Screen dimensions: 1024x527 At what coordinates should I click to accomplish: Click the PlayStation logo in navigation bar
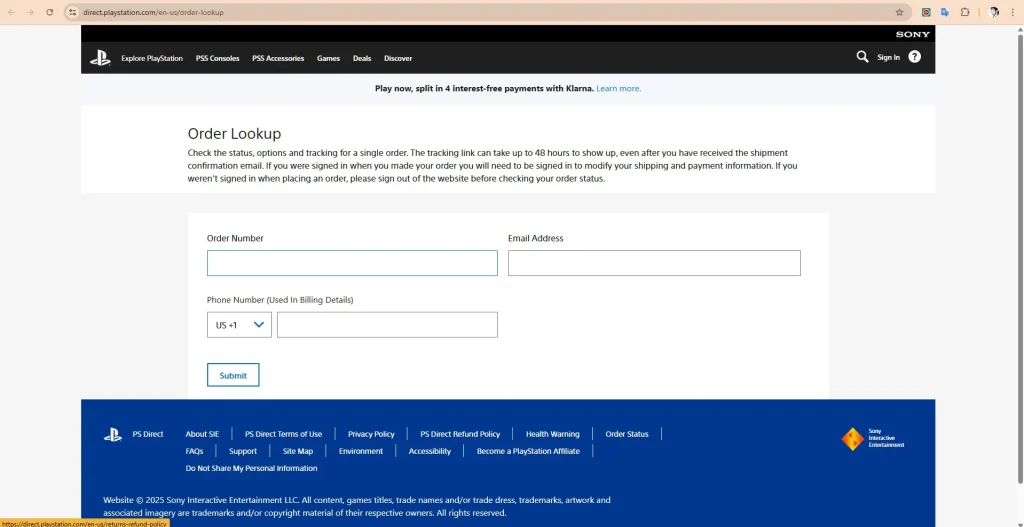[100, 58]
